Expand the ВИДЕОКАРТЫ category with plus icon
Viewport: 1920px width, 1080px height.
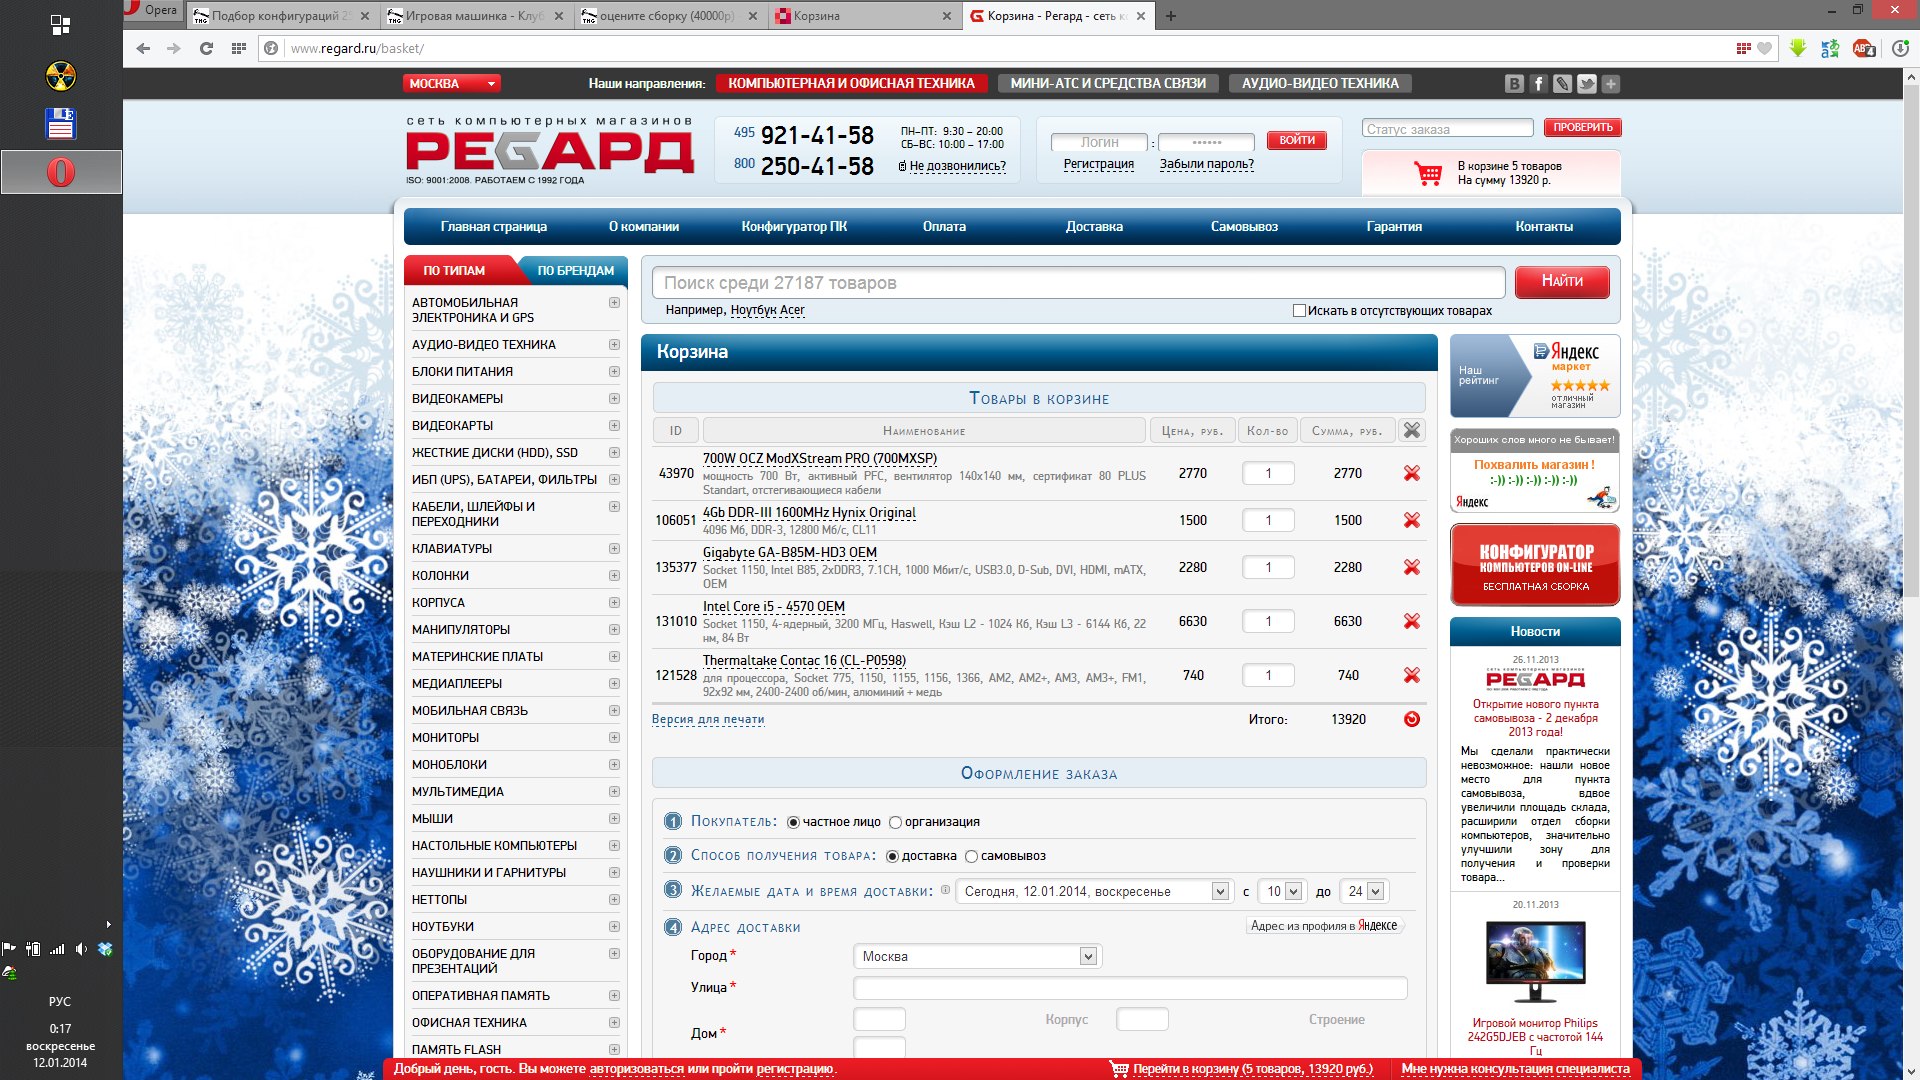(x=614, y=425)
